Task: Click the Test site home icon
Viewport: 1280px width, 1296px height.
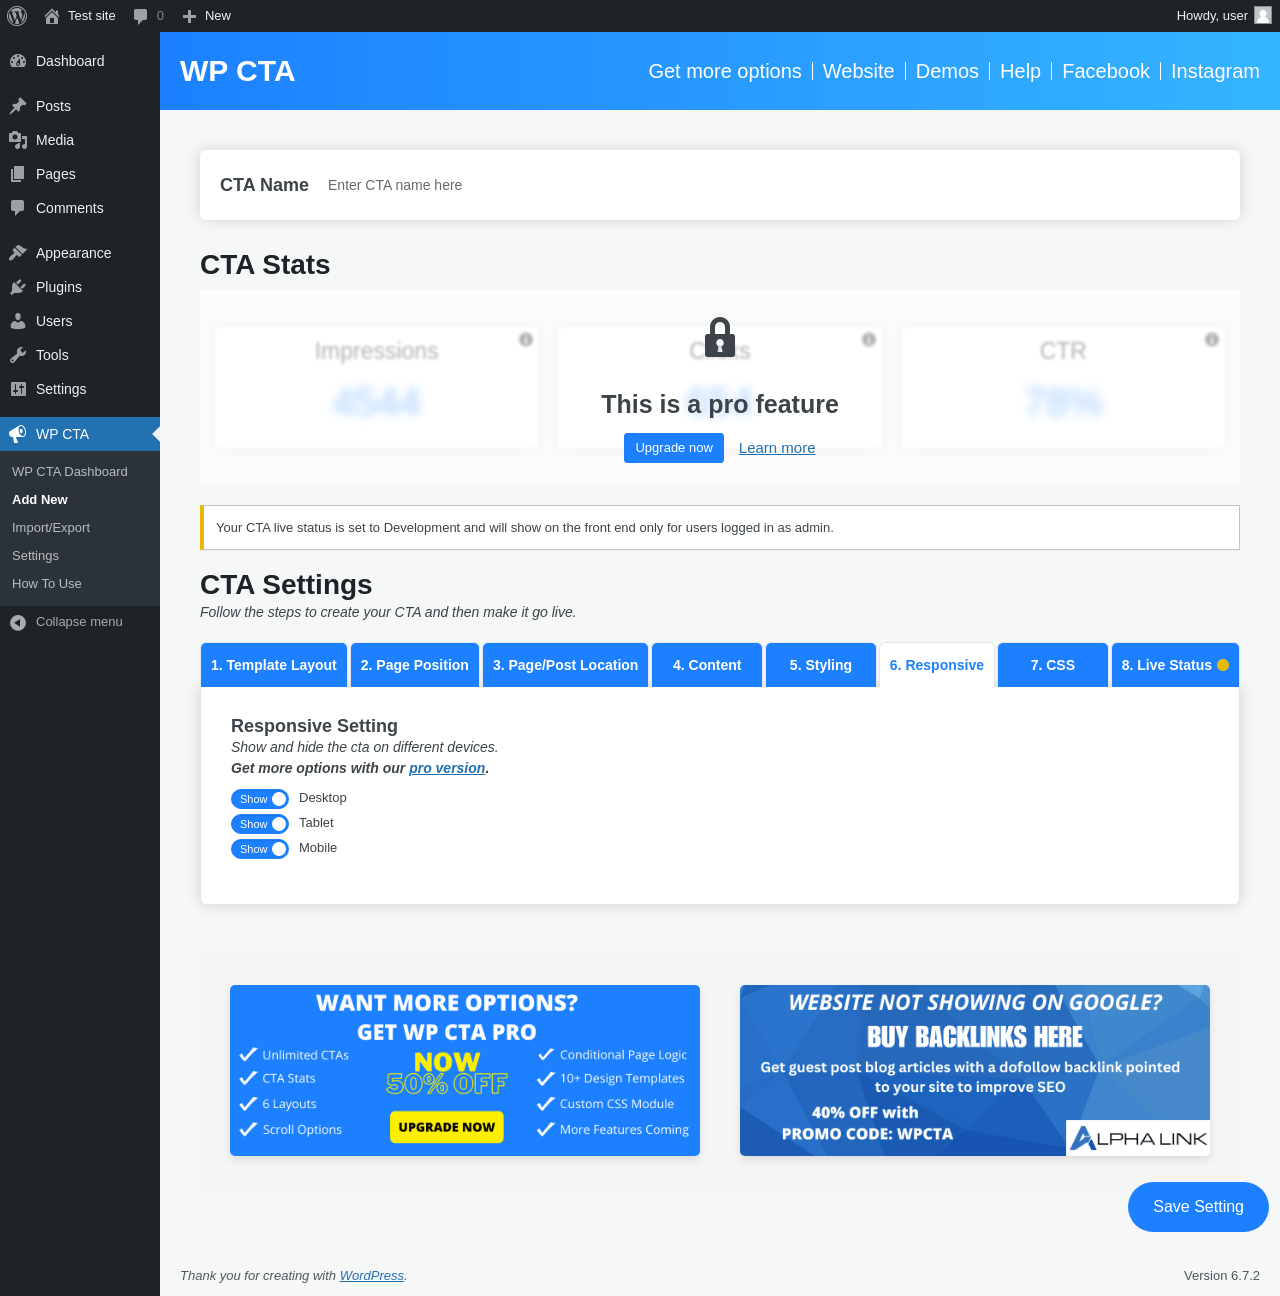Action: tap(52, 16)
